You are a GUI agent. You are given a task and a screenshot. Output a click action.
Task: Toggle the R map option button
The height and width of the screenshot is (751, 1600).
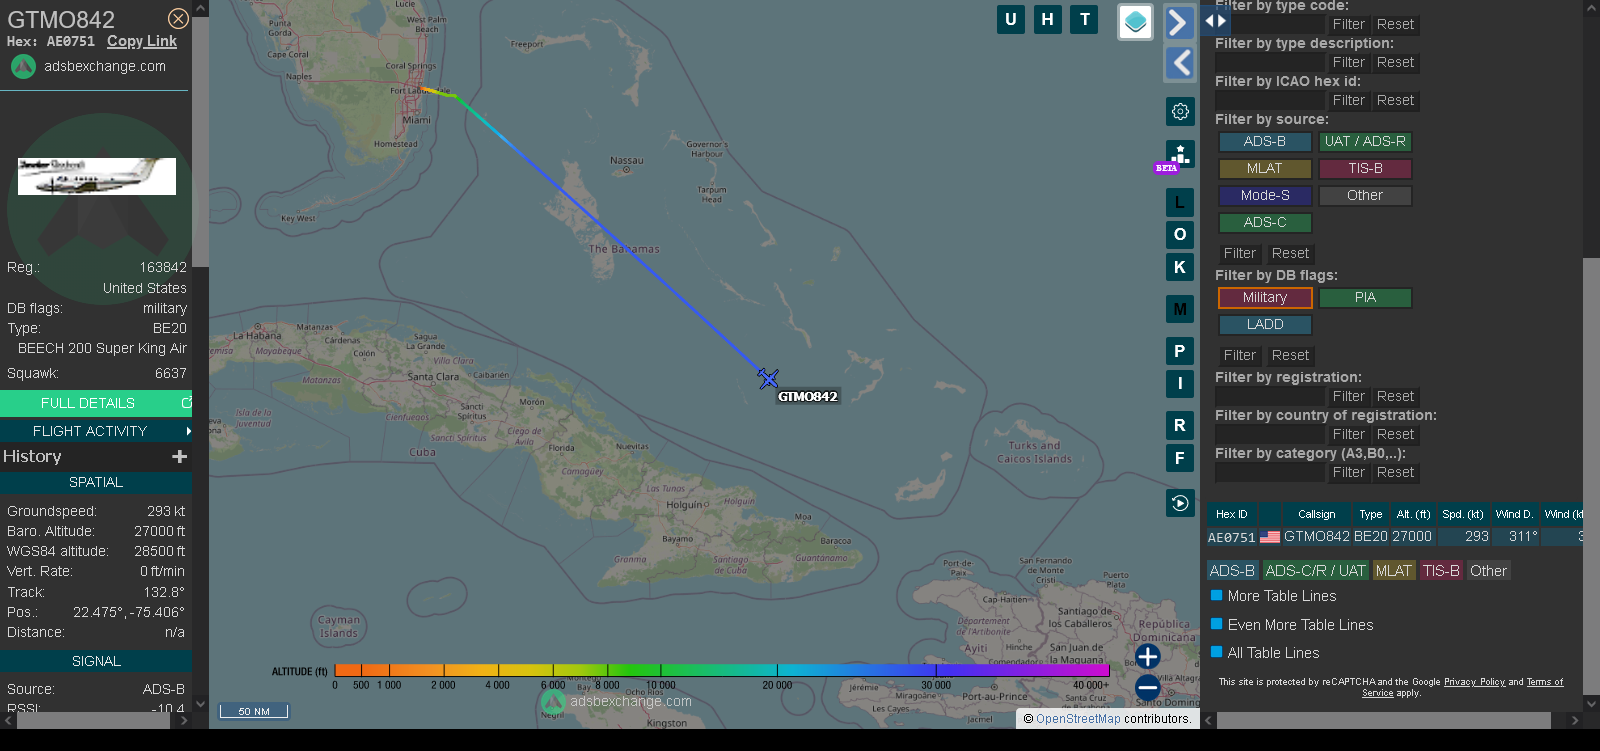coord(1180,425)
